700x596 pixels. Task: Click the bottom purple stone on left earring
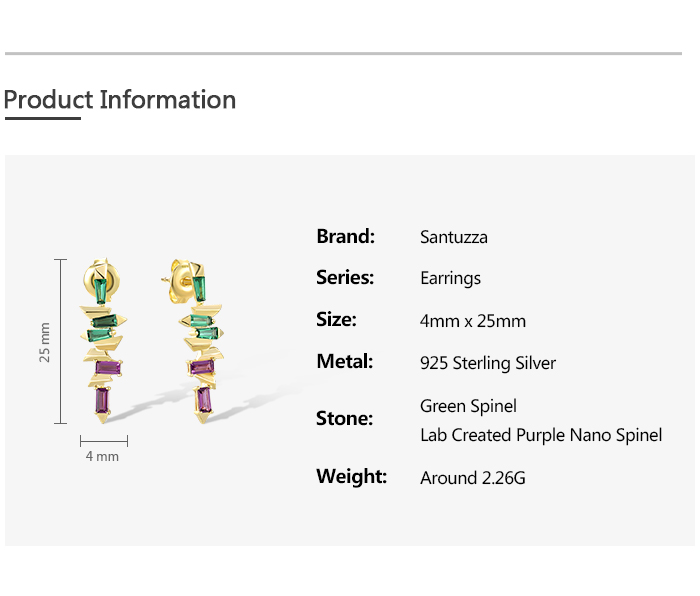point(102,401)
